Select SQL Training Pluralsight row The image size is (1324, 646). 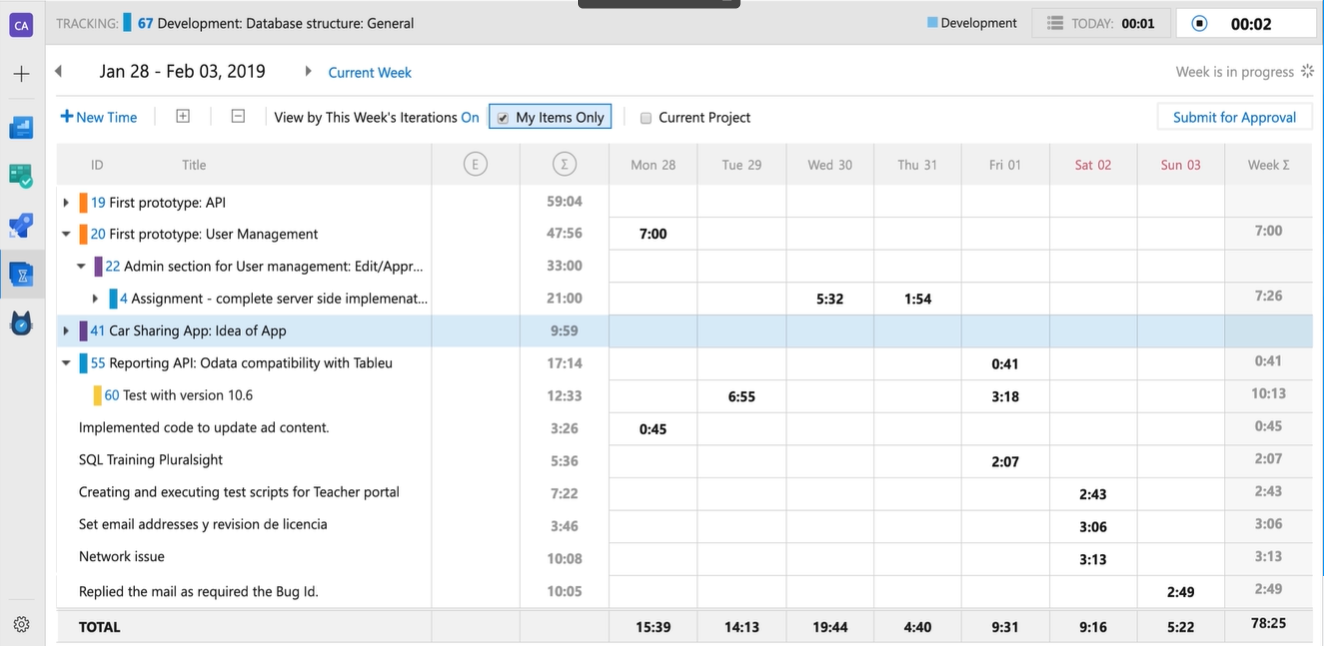(151, 460)
